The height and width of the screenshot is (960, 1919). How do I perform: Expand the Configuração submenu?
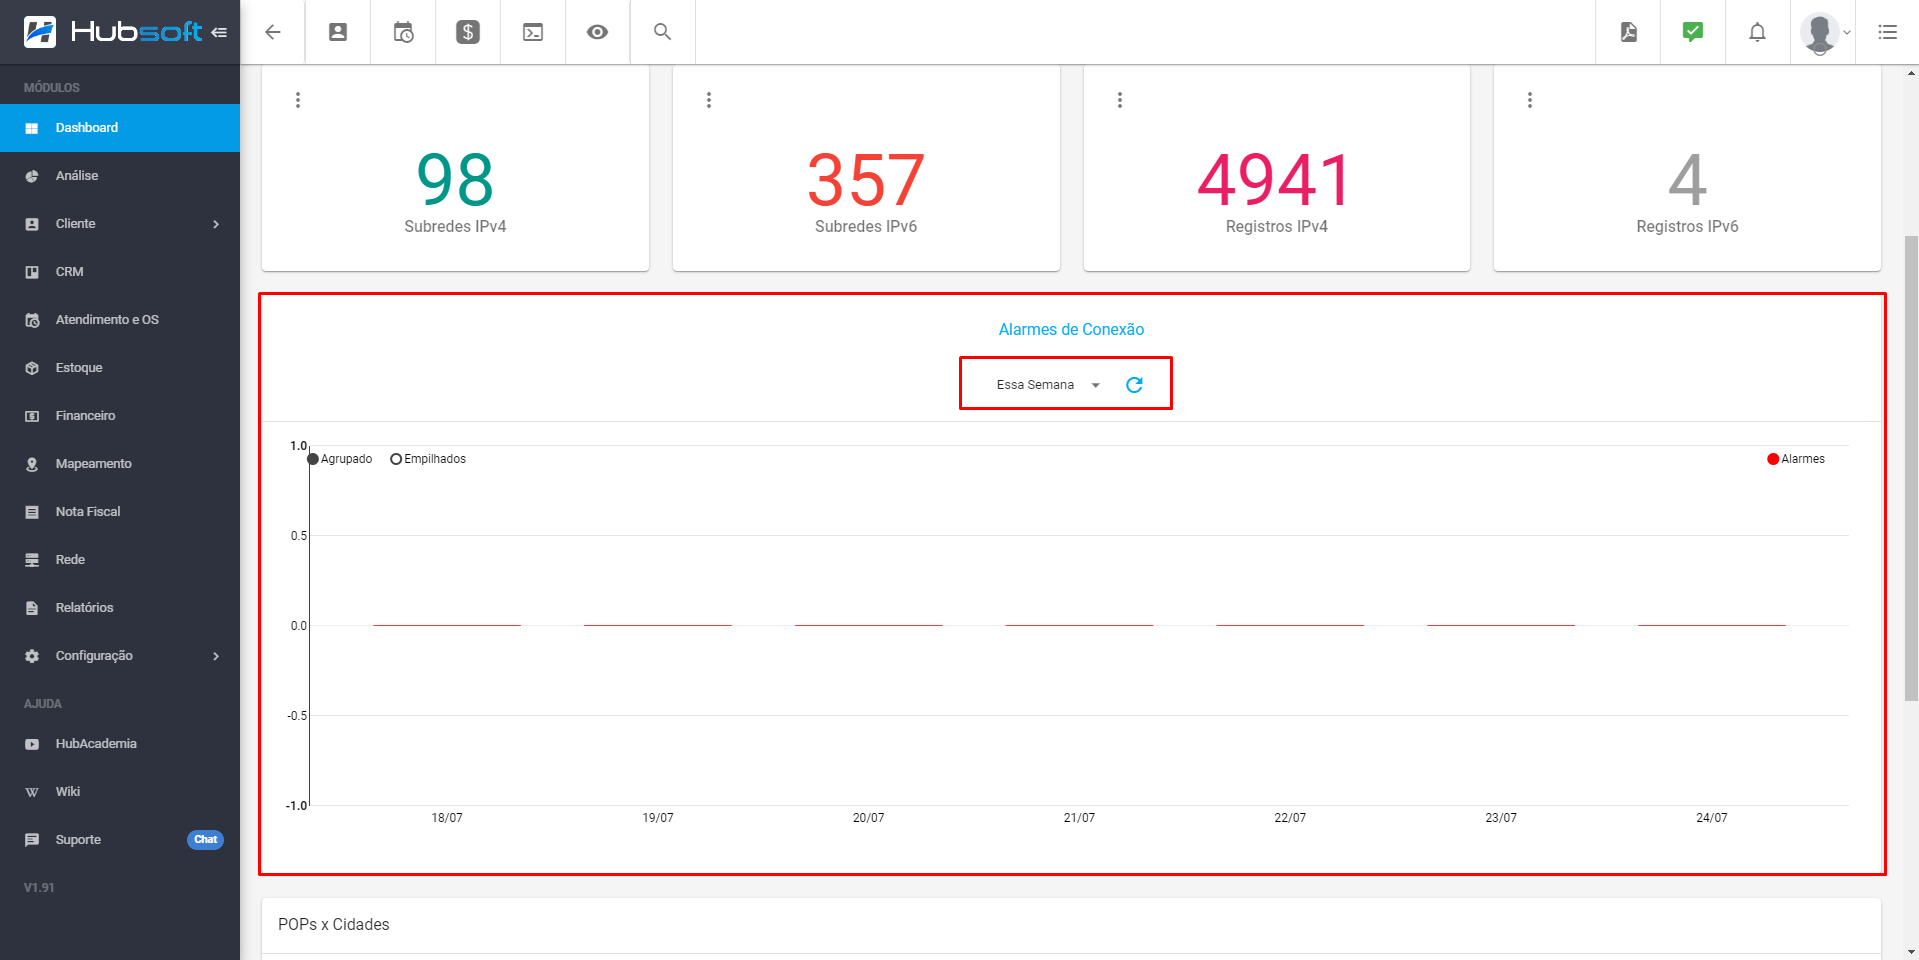point(120,655)
